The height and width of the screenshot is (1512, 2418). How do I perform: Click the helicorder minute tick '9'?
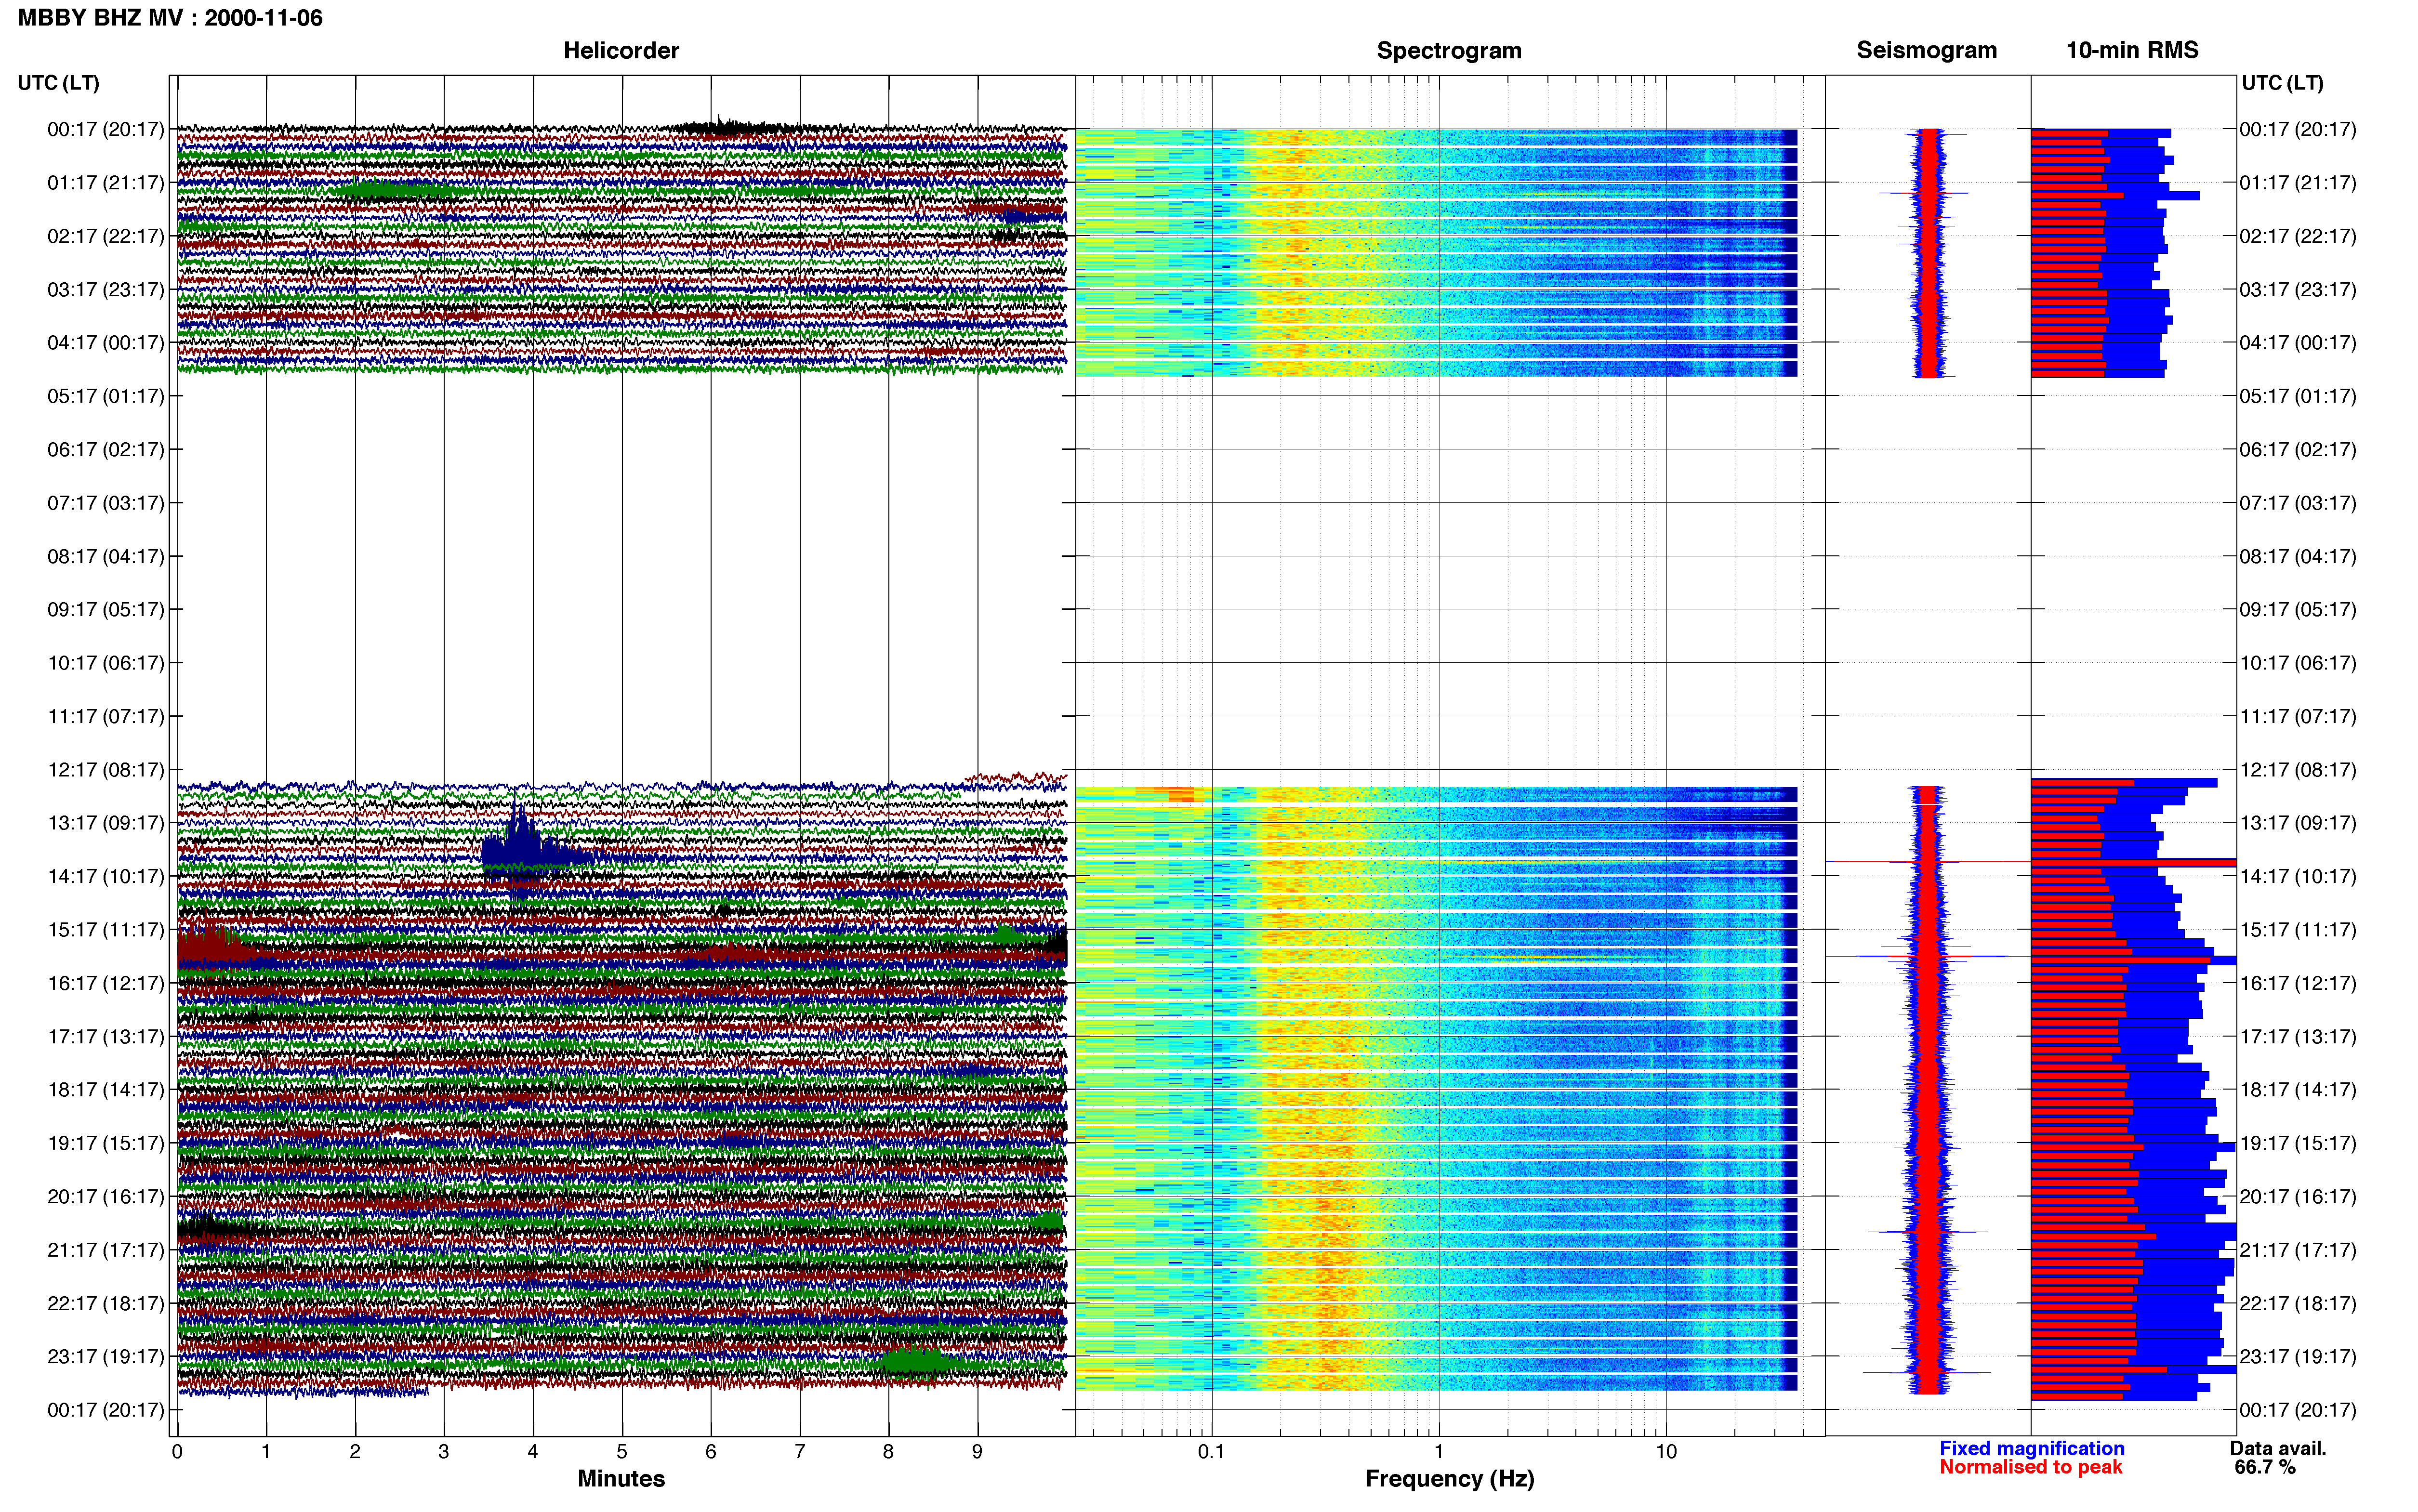tap(977, 1451)
